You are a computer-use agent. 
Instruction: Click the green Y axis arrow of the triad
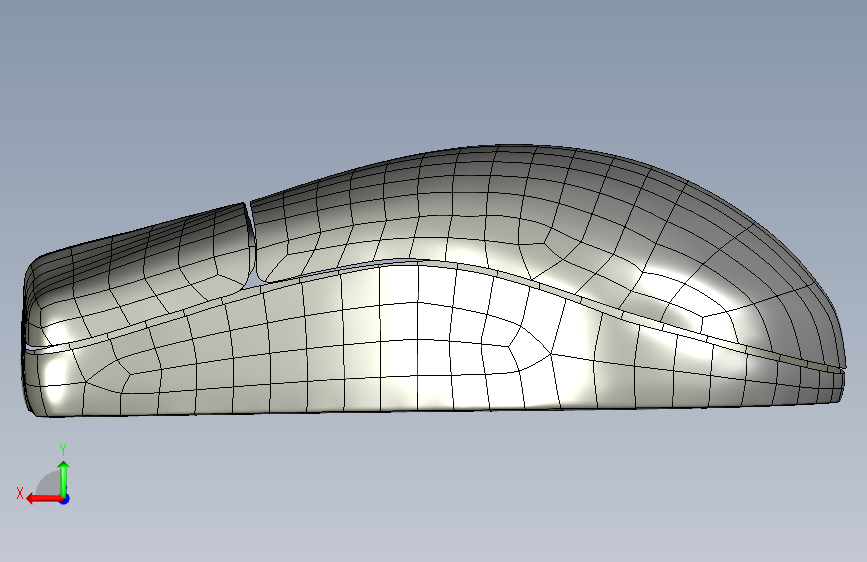pos(64,478)
